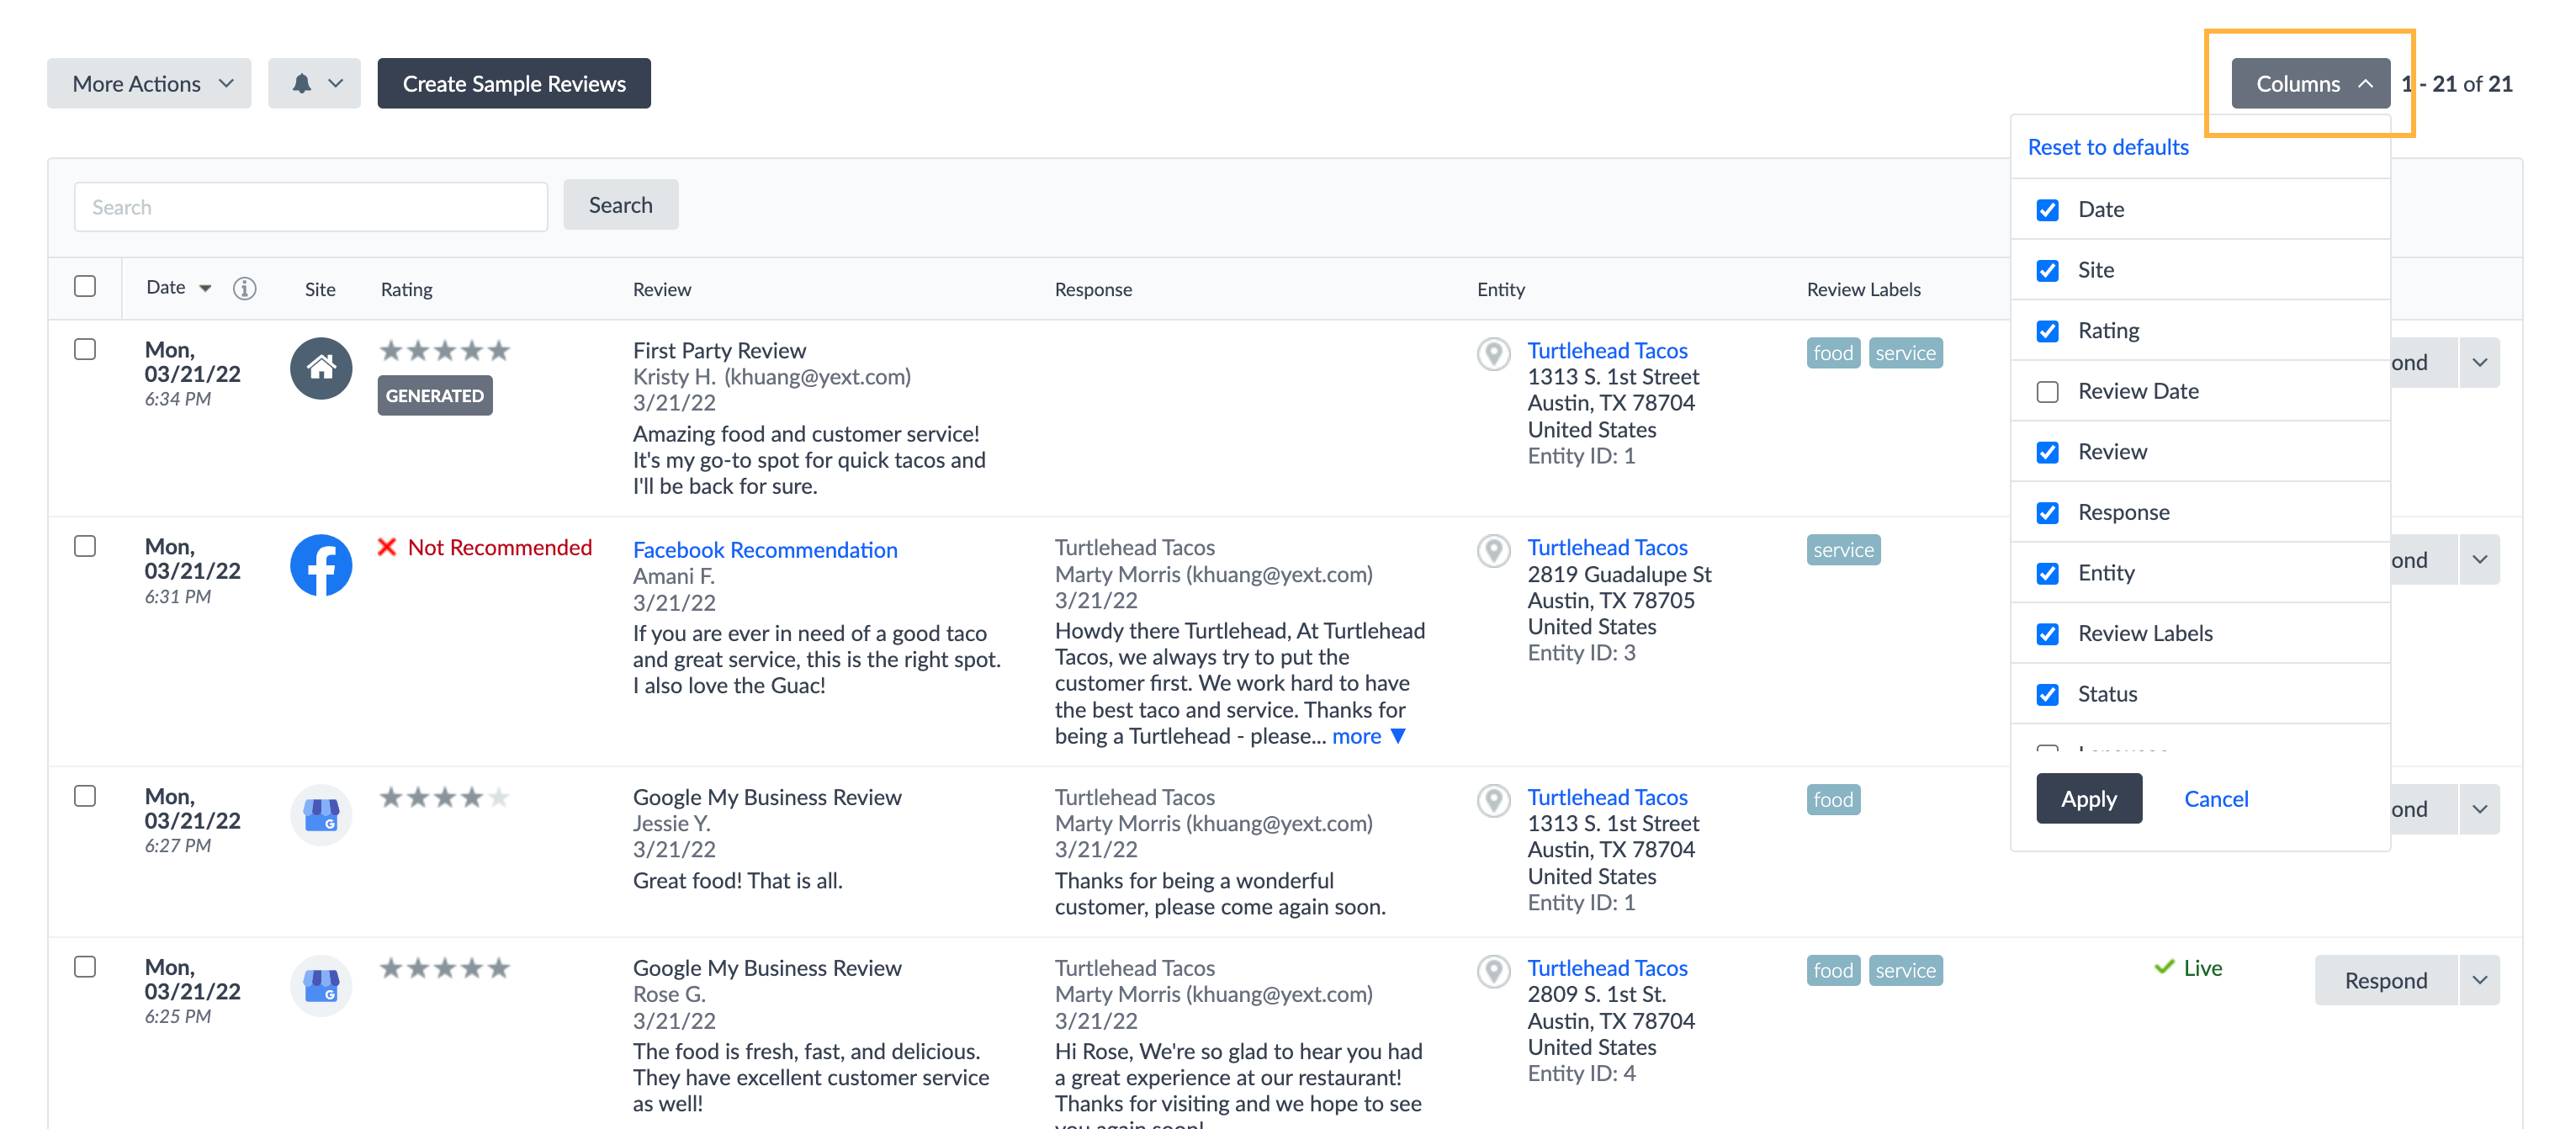Viewport: 2576px width, 1129px height.
Task: Open Respond dropdown arrow for Facebook review row
Action: tap(2479, 559)
